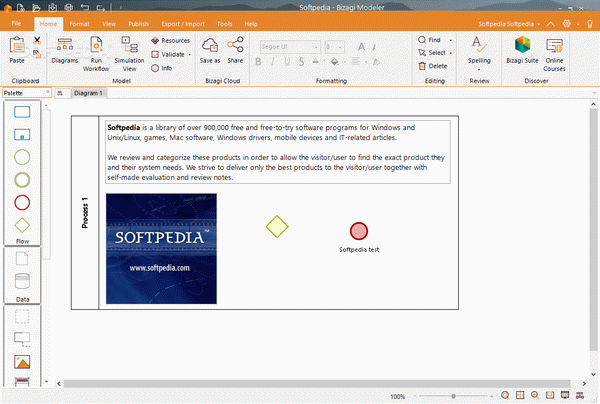Expand the Select dropdown arrow

[x=450, y=53]
